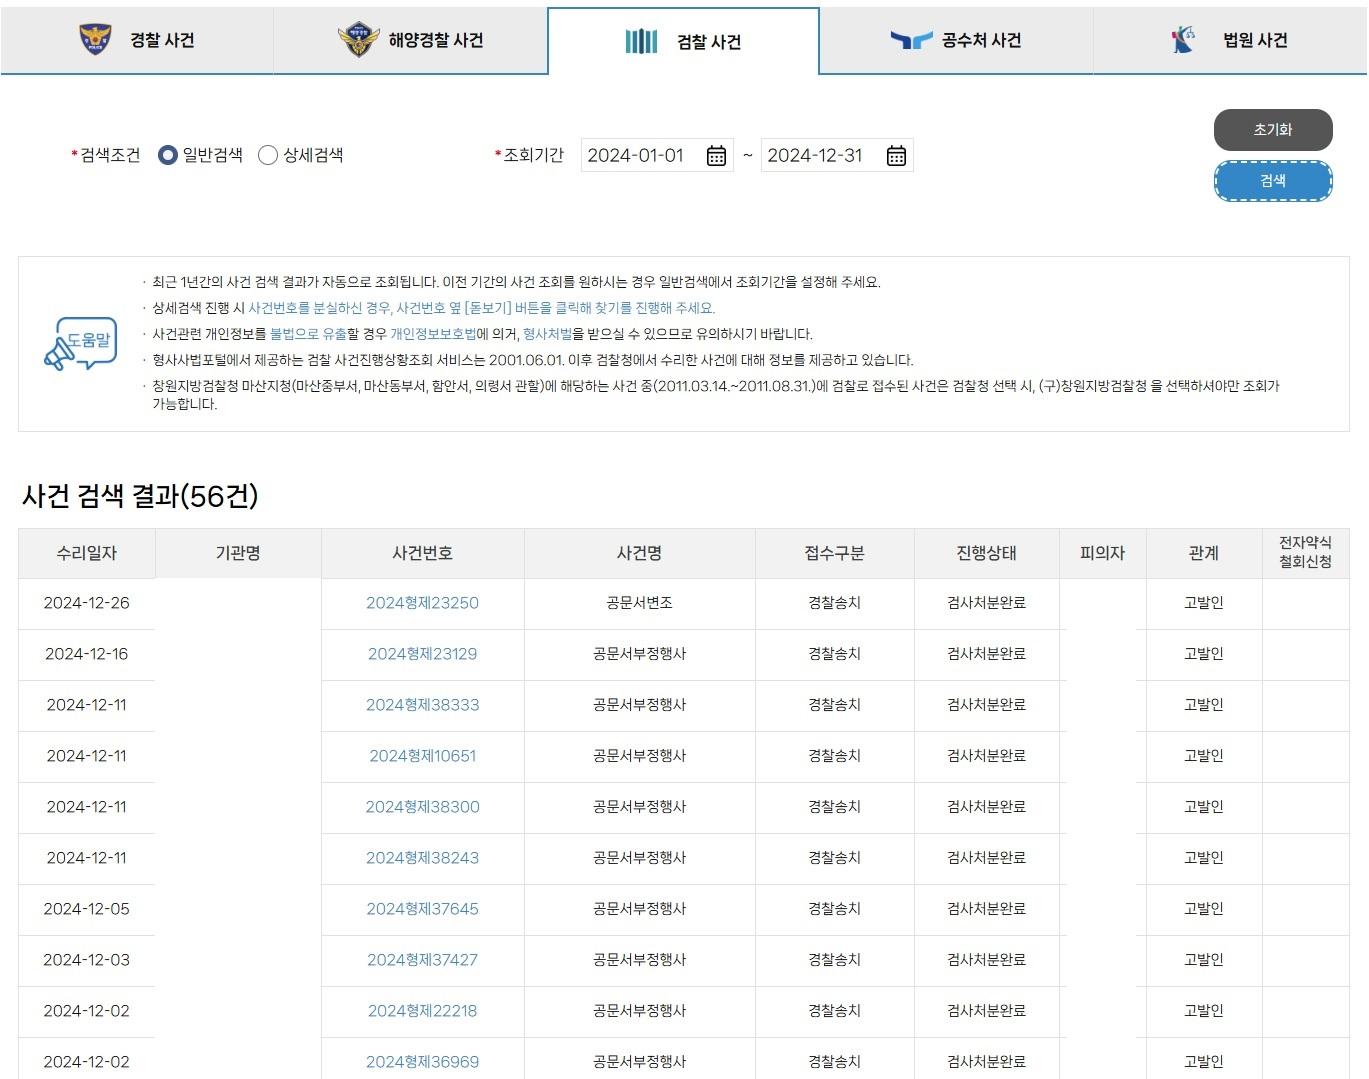Switch to the 해양경찰 사건 tab
Image resolution: width=1369 pixels, height=1079 pixels.
pos(410,40)
